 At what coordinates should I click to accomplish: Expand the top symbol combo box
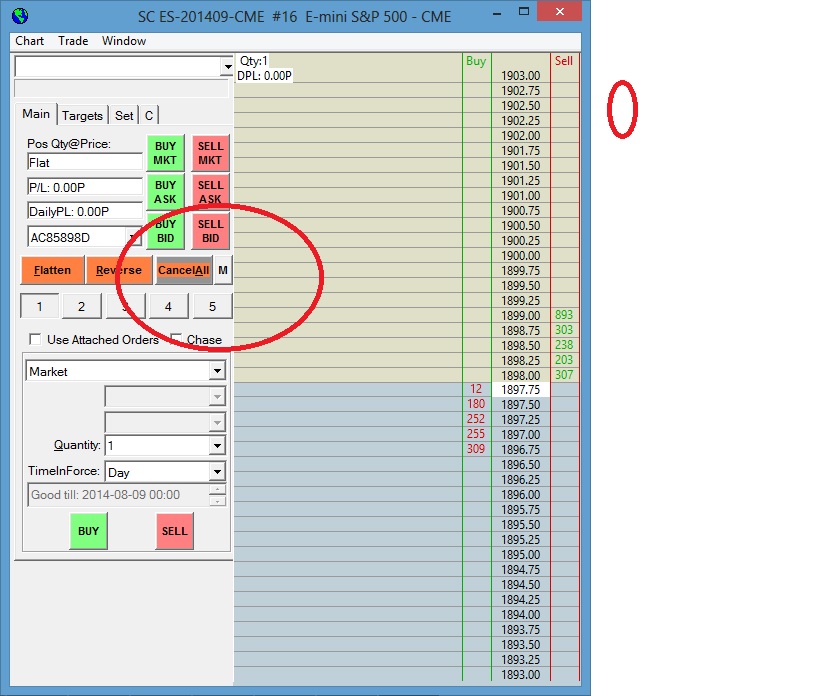click(x=227, y=67)
